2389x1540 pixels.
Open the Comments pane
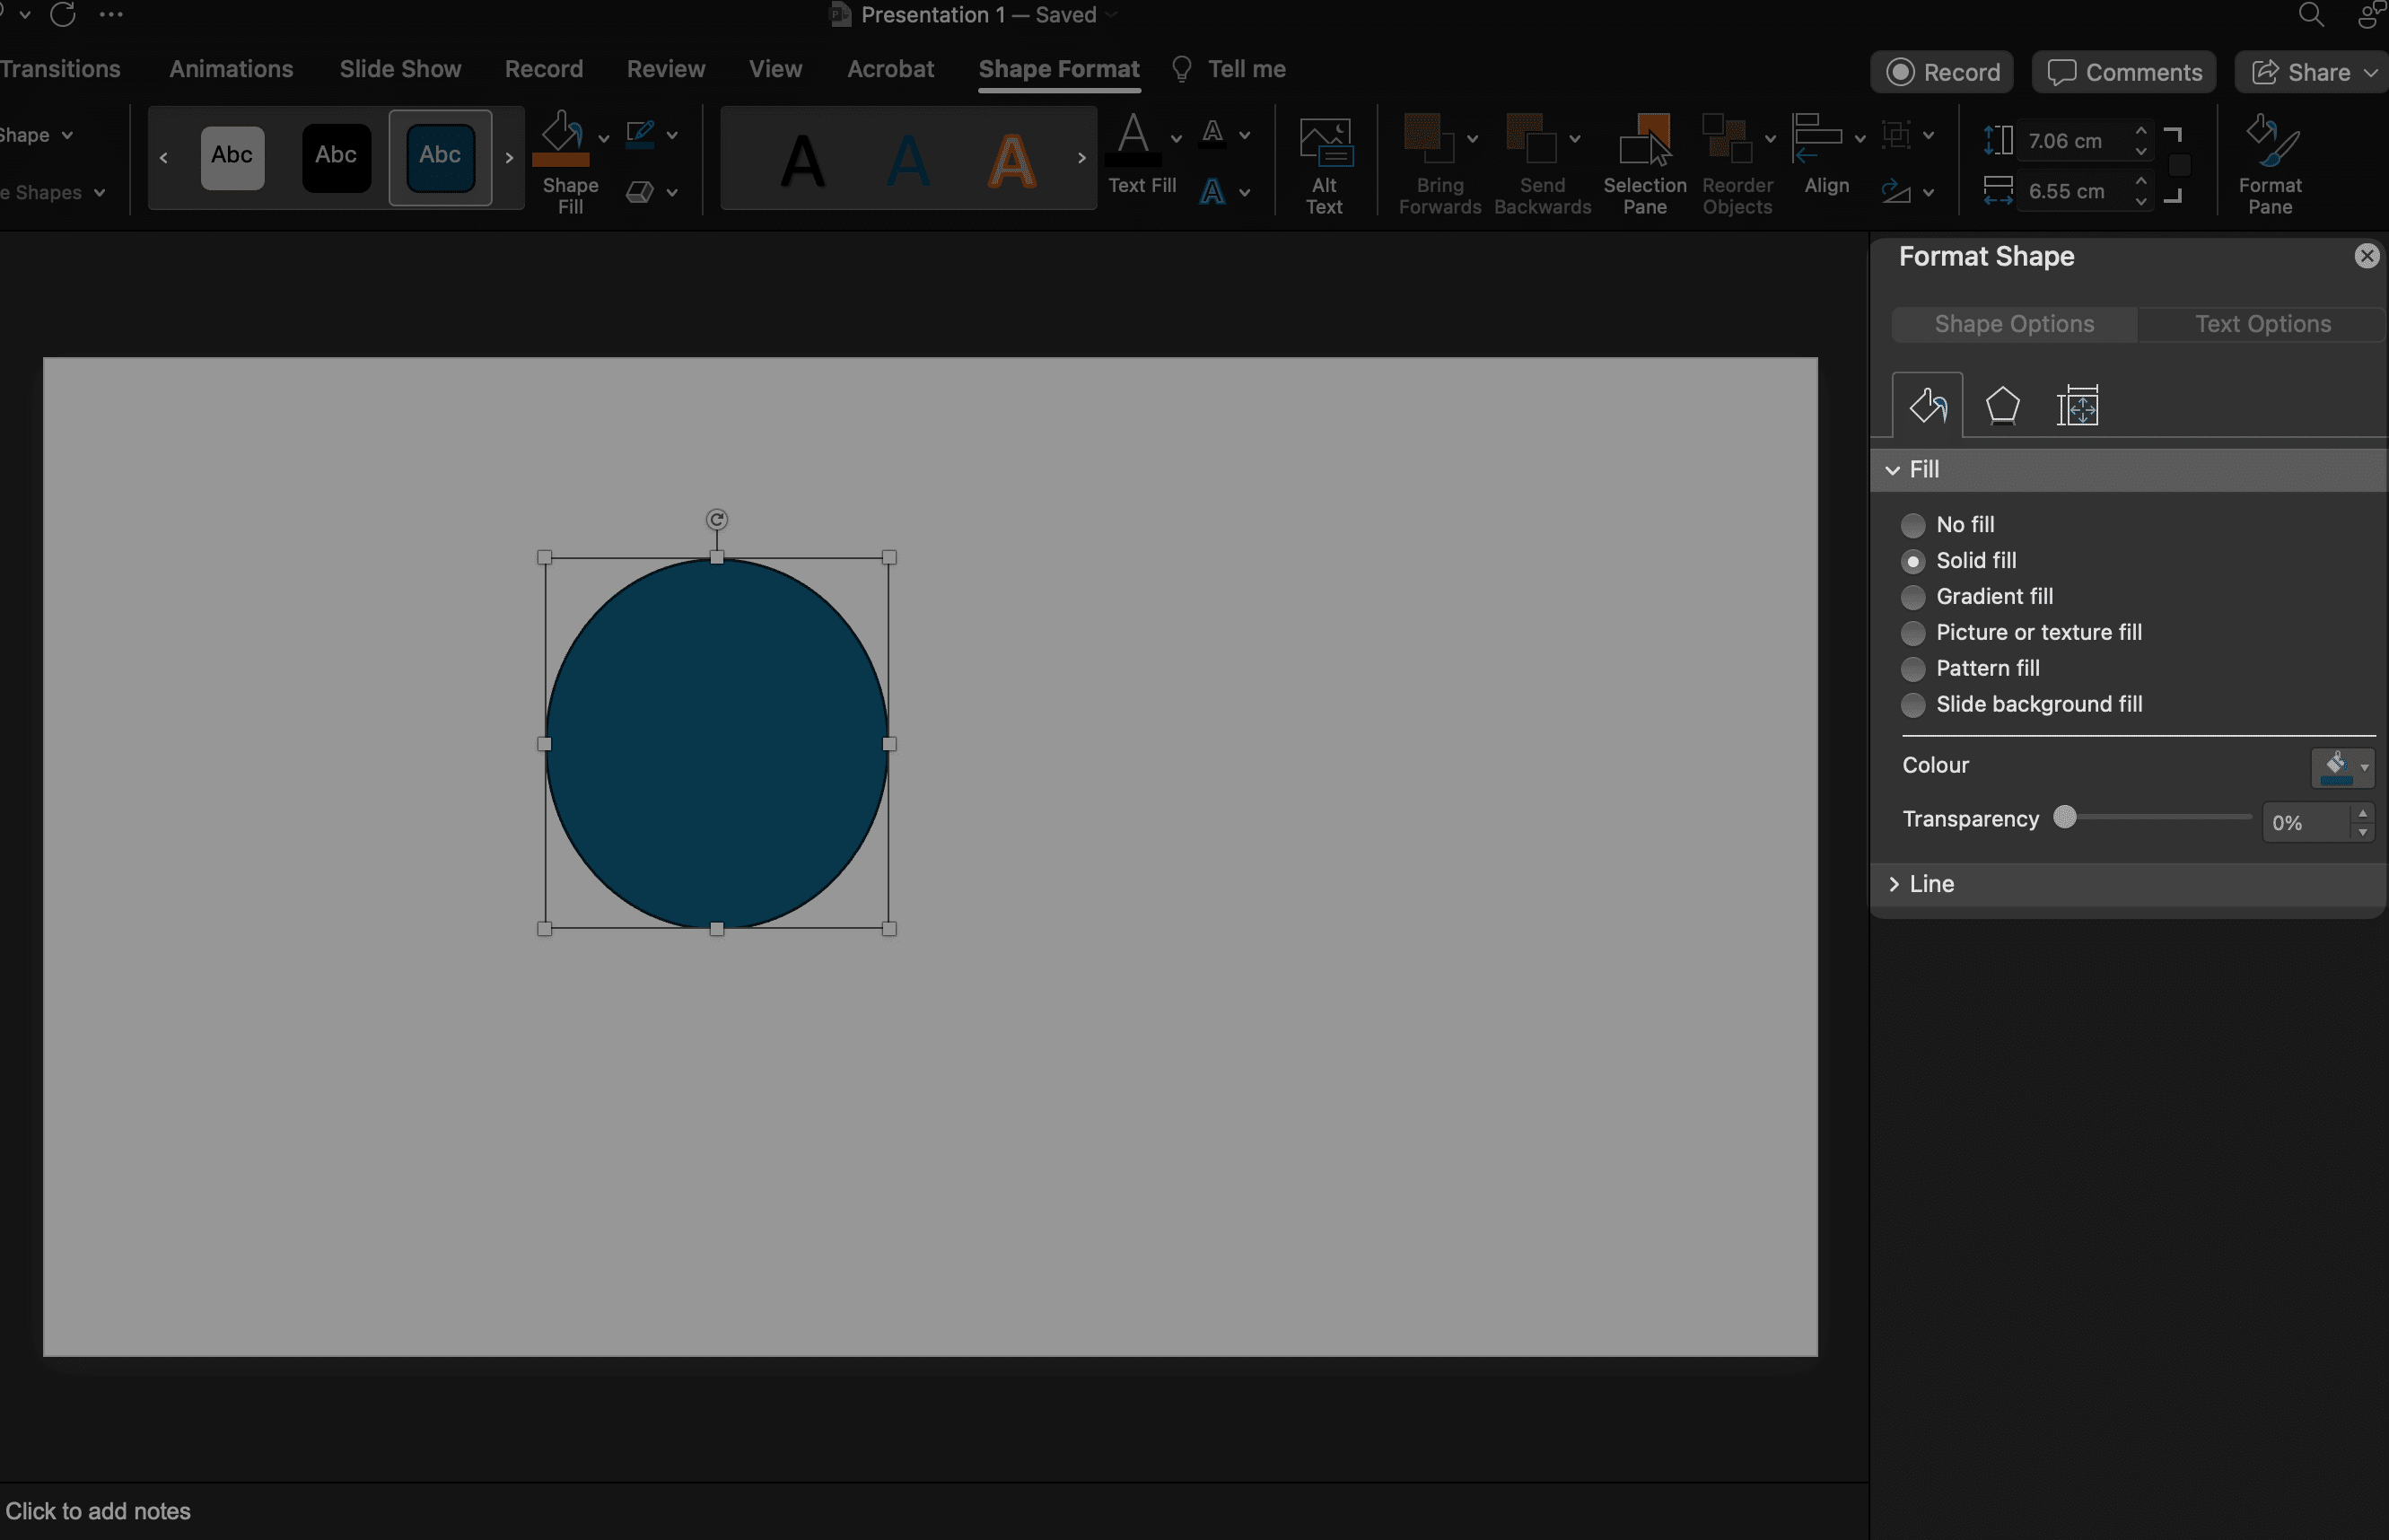(2124, 72)
